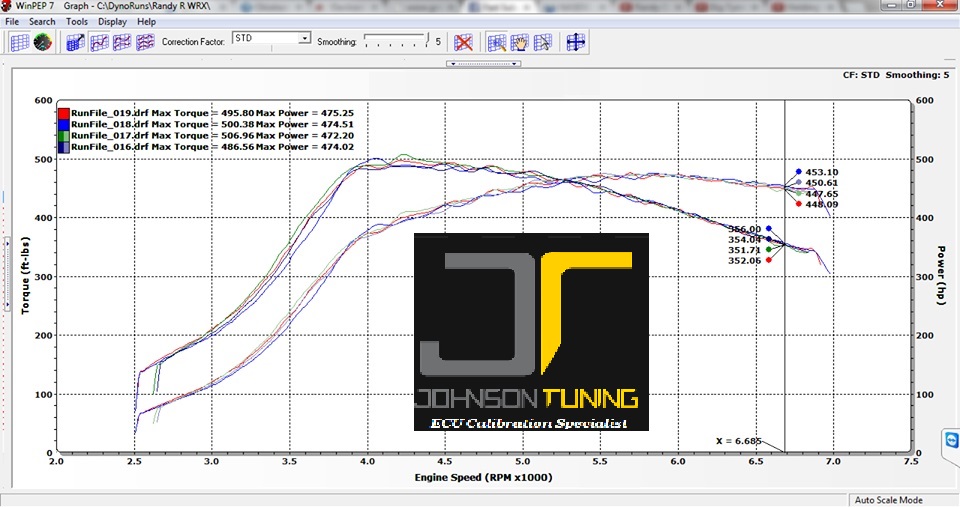Click the Engine Speed (RPM x1000) axis title
Screen dimensions: 960x507
click(x=483, y=478)
